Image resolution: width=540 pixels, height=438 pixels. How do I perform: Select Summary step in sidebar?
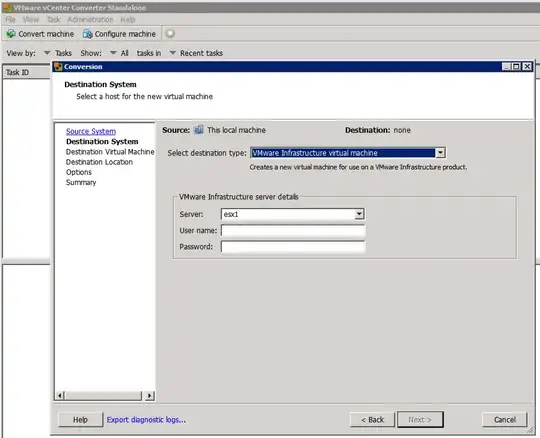point(81,182)
